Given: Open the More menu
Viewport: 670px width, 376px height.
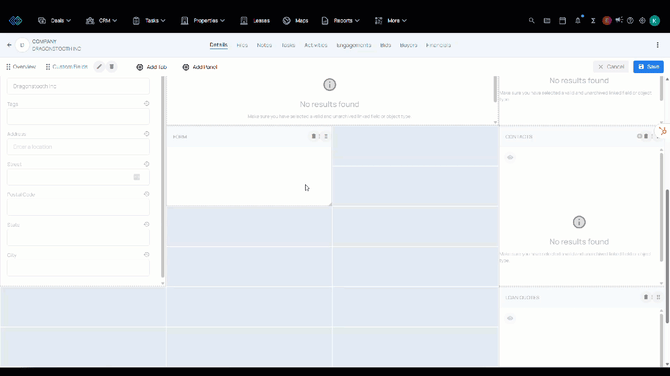Looking at the screenshot, I should pos(391,21).
